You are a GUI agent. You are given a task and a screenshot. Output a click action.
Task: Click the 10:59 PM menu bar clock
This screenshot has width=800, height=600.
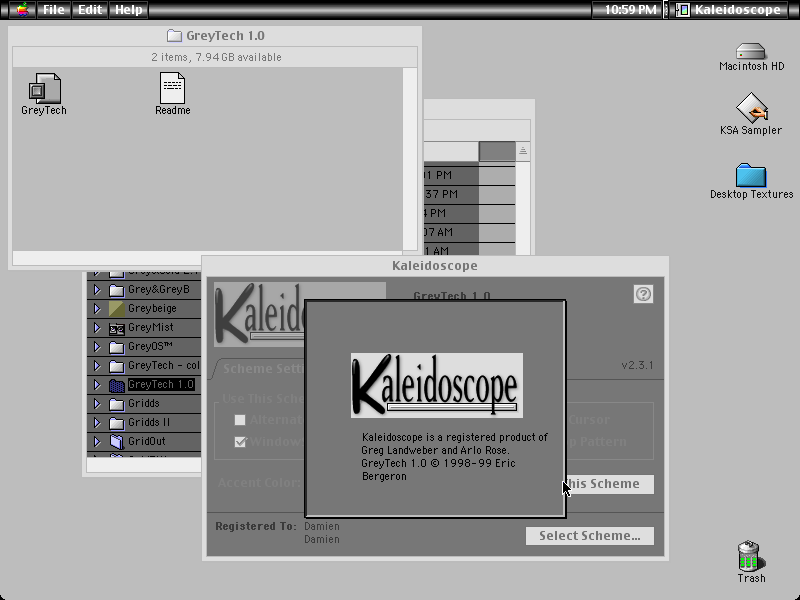coord(630,10)
